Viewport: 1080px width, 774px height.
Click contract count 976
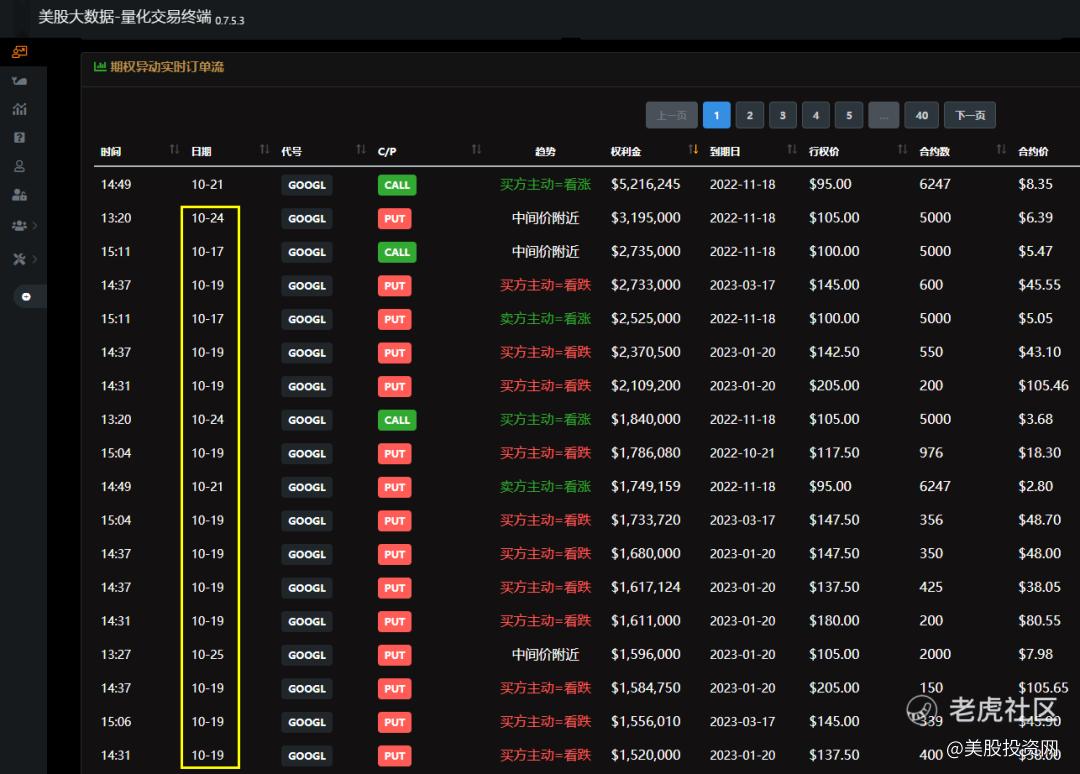pyautogui.click(x=931, y=453)
